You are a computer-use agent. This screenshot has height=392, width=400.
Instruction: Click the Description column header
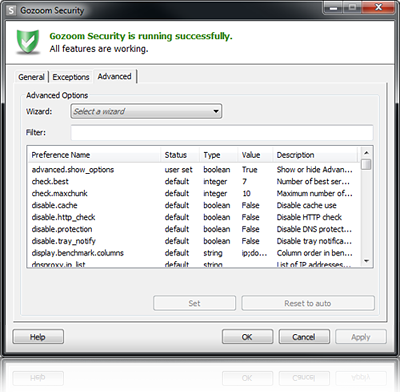point(315,155)
